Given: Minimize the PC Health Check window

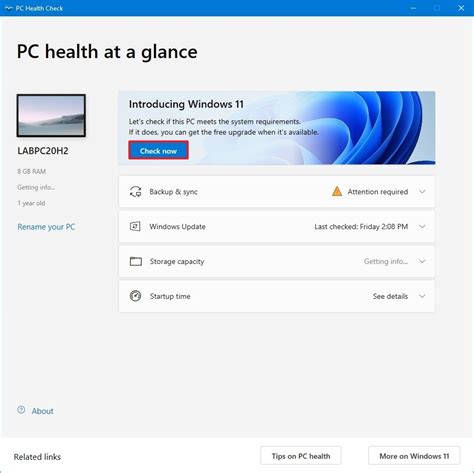Looking at the screenshot, I should [413, 8].
